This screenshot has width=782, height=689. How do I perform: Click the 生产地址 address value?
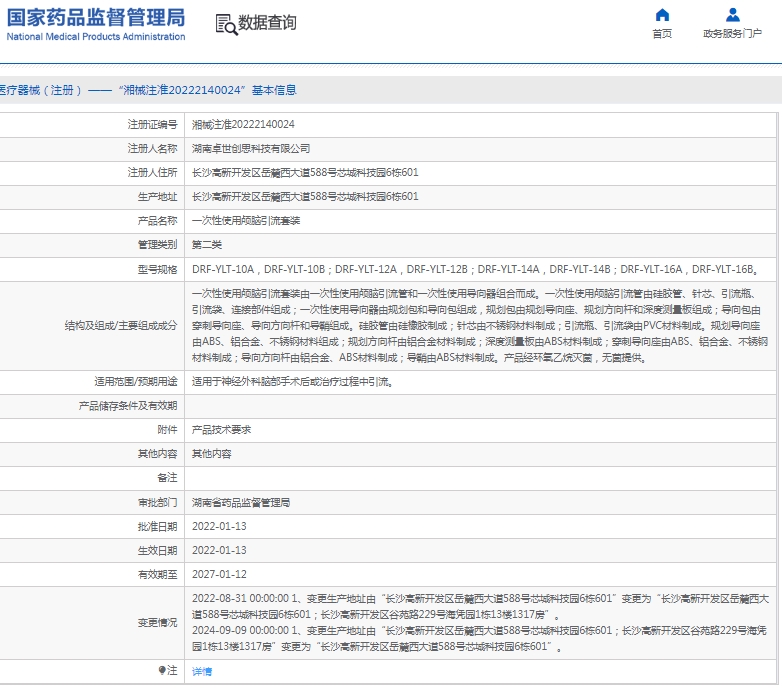coord(305,196)
